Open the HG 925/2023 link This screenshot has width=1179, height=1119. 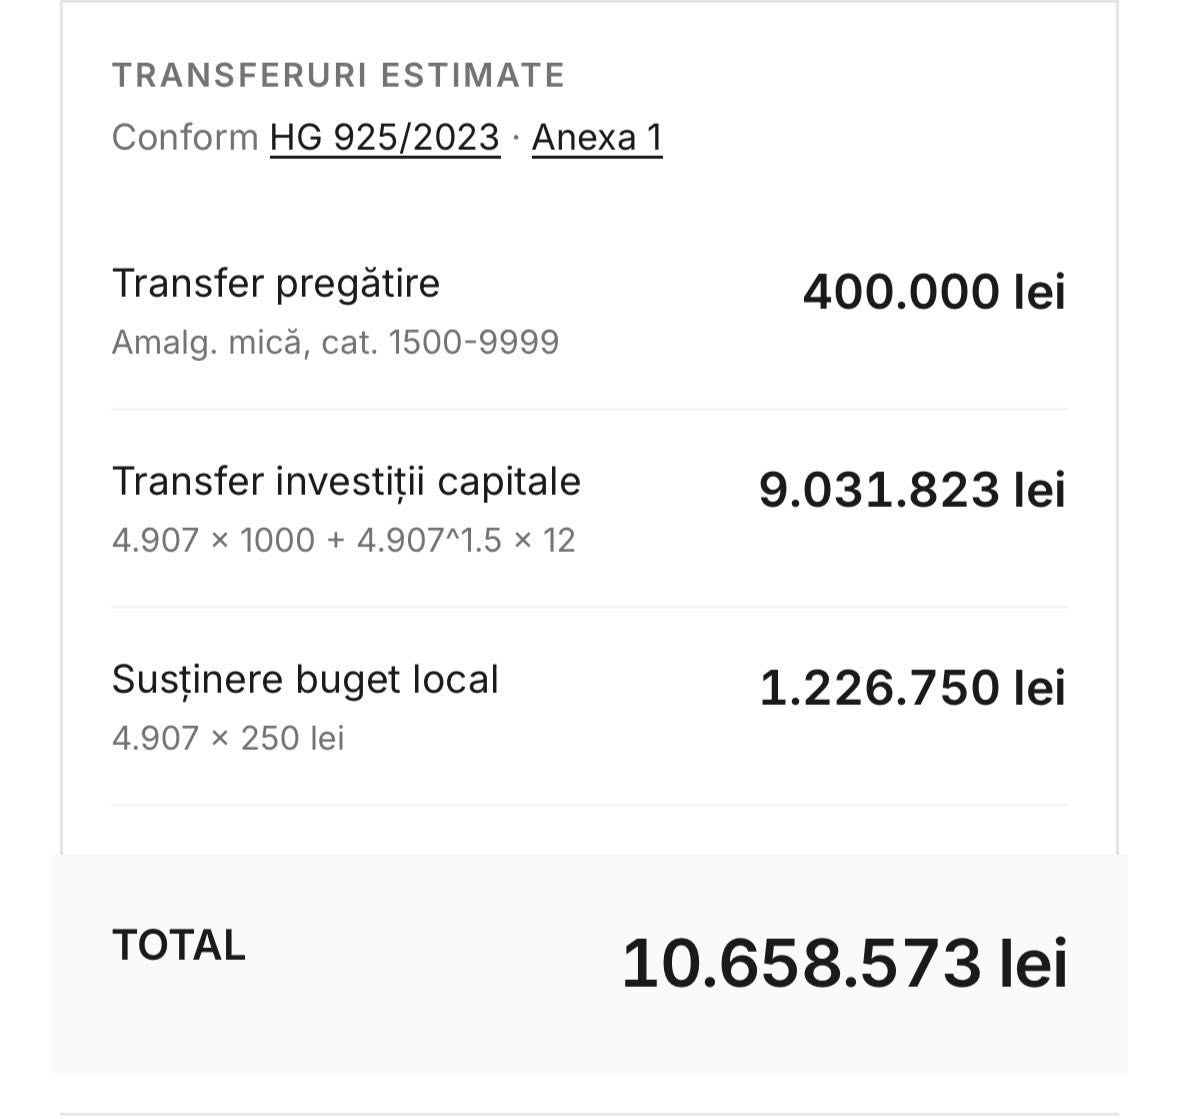384,137
